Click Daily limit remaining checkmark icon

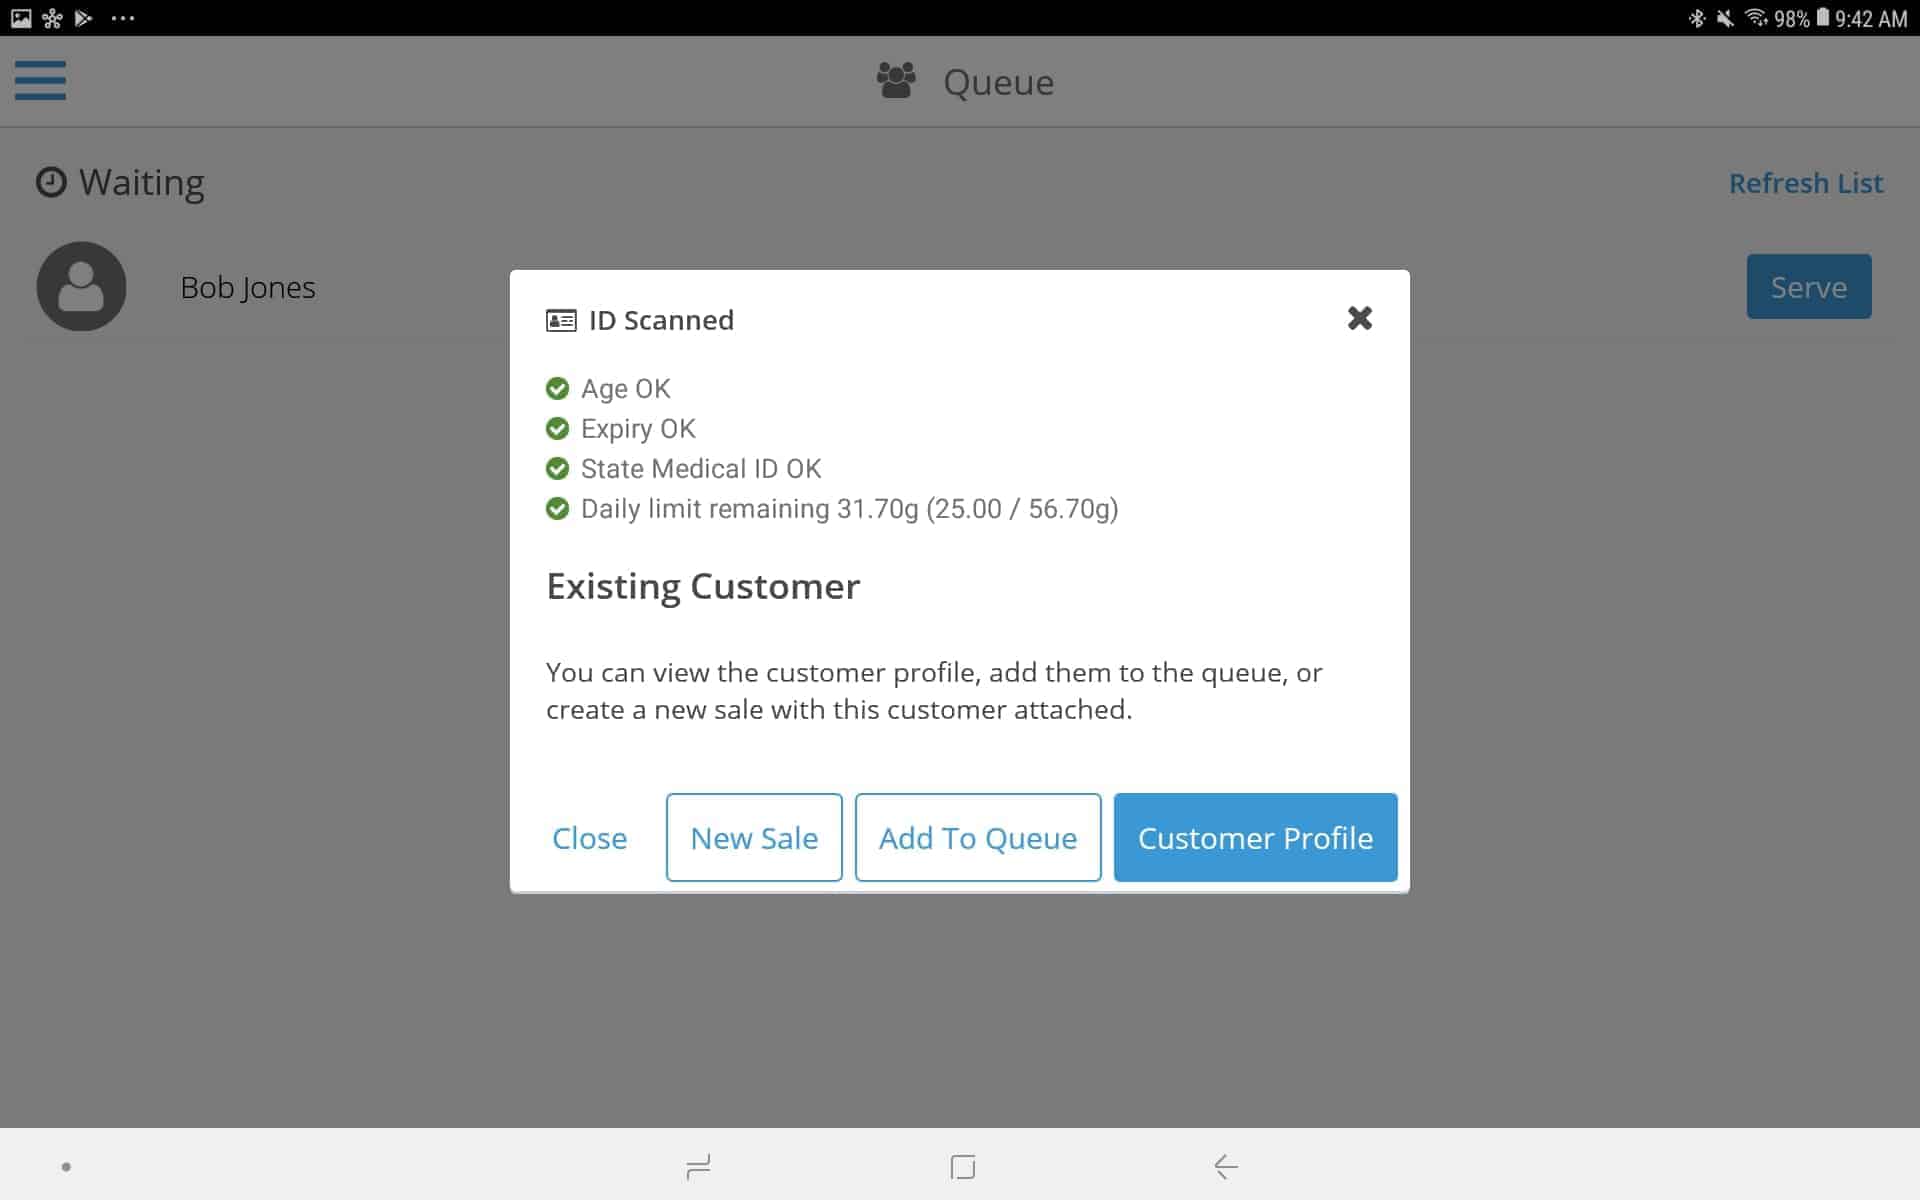tap(557, 508)
